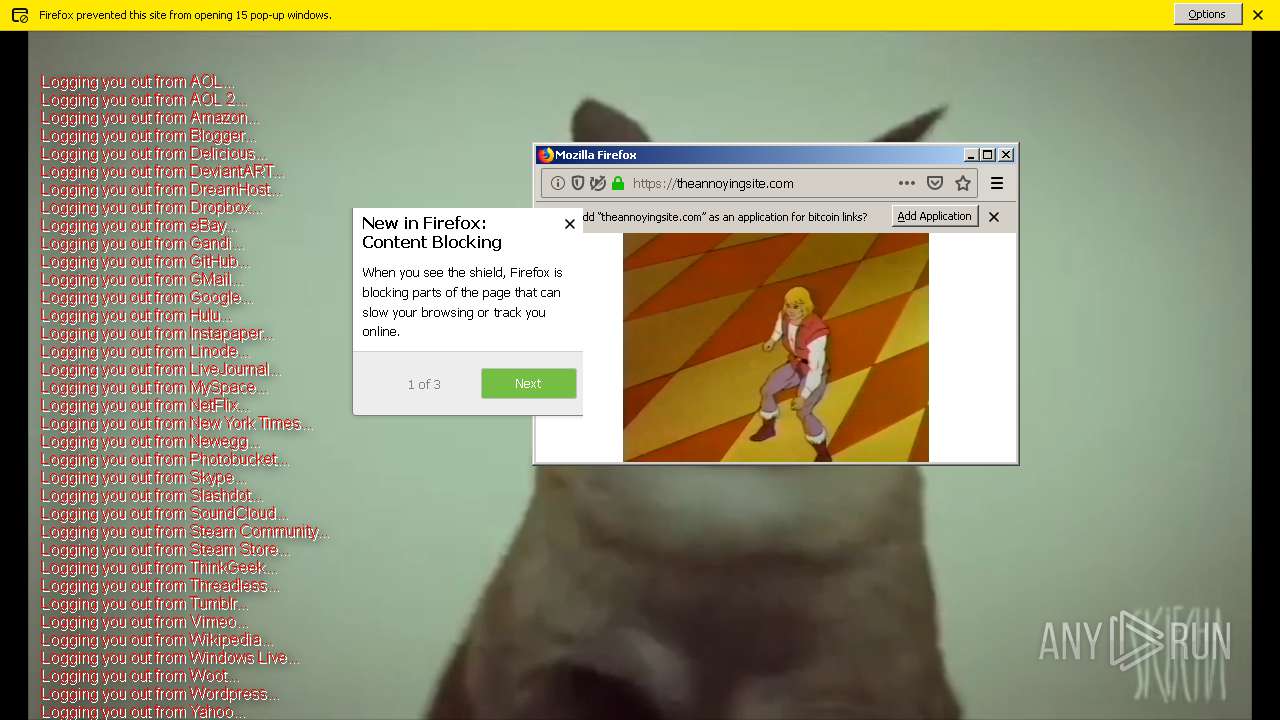Click 'New in Firefox: Content Blocking' heading
Screen dimensions: 1280x720
432,233
